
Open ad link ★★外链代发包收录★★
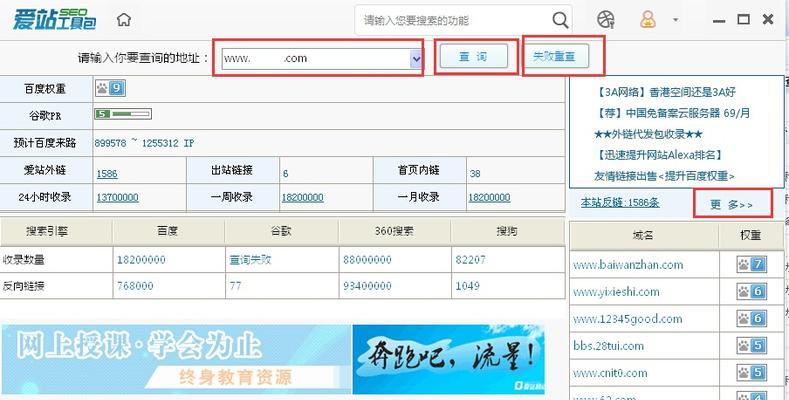coord(648,134)
